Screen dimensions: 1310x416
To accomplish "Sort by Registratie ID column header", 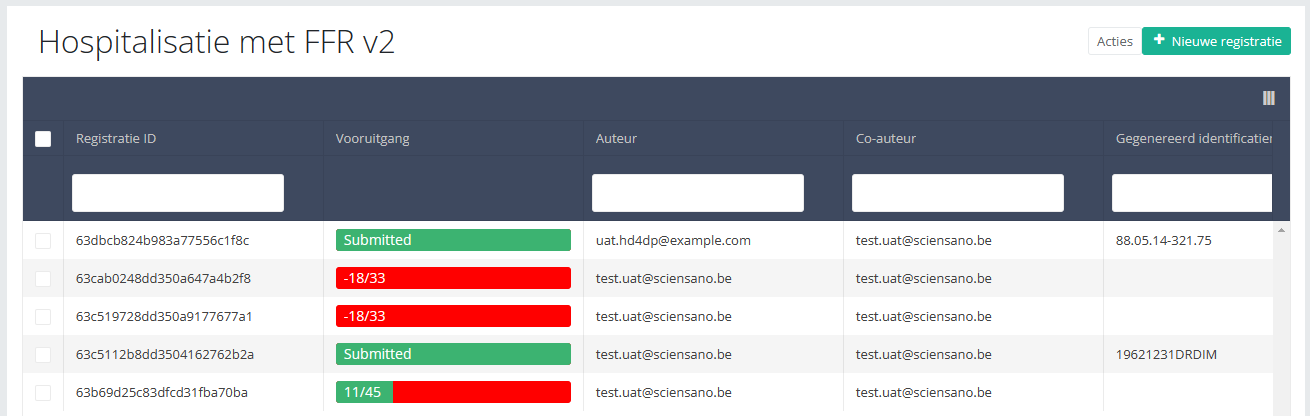I will point(116,139).
